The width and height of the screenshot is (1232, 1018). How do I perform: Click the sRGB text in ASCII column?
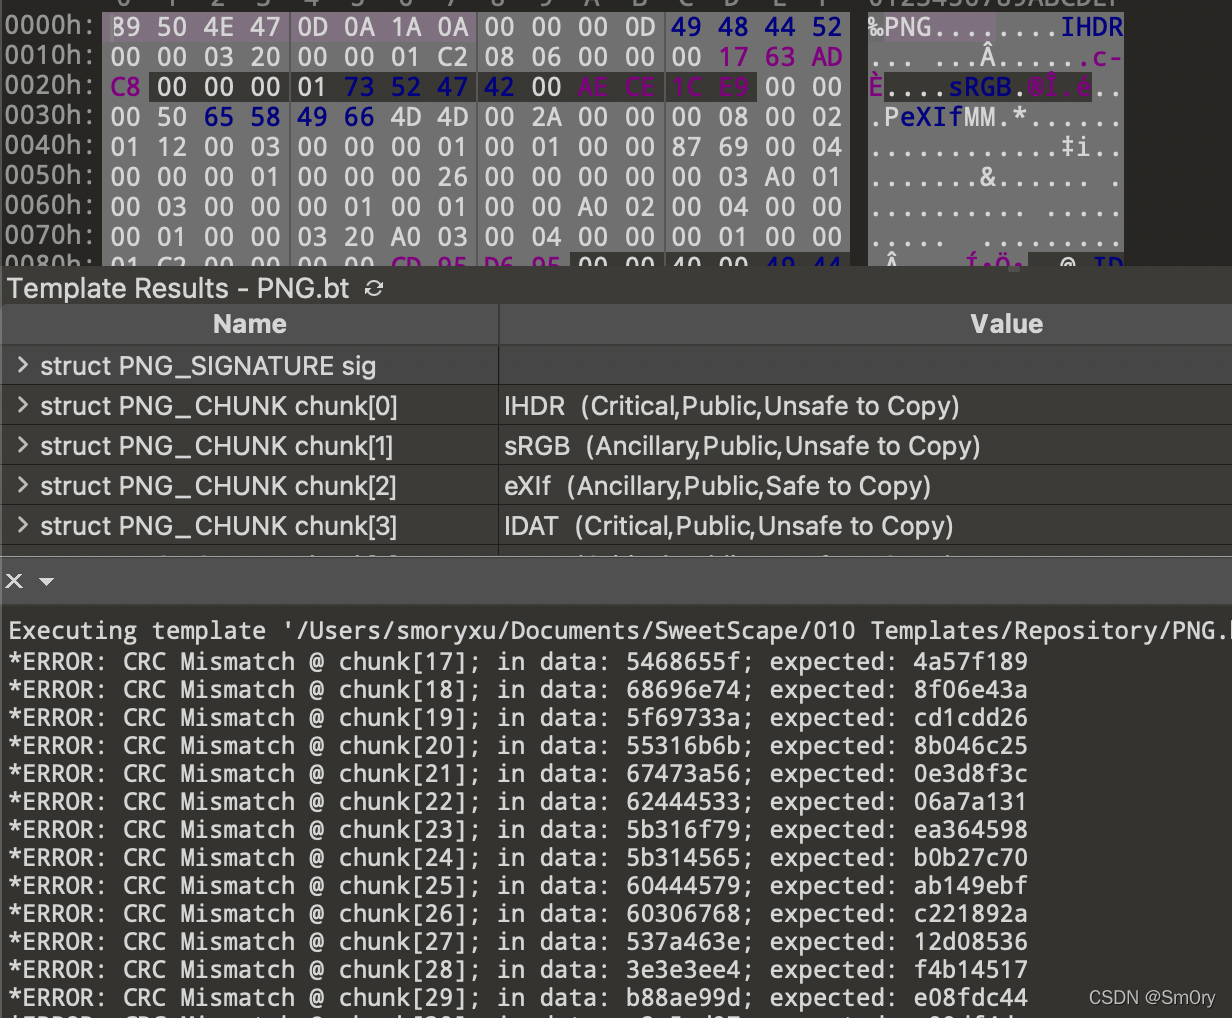(x=980, y=87)
